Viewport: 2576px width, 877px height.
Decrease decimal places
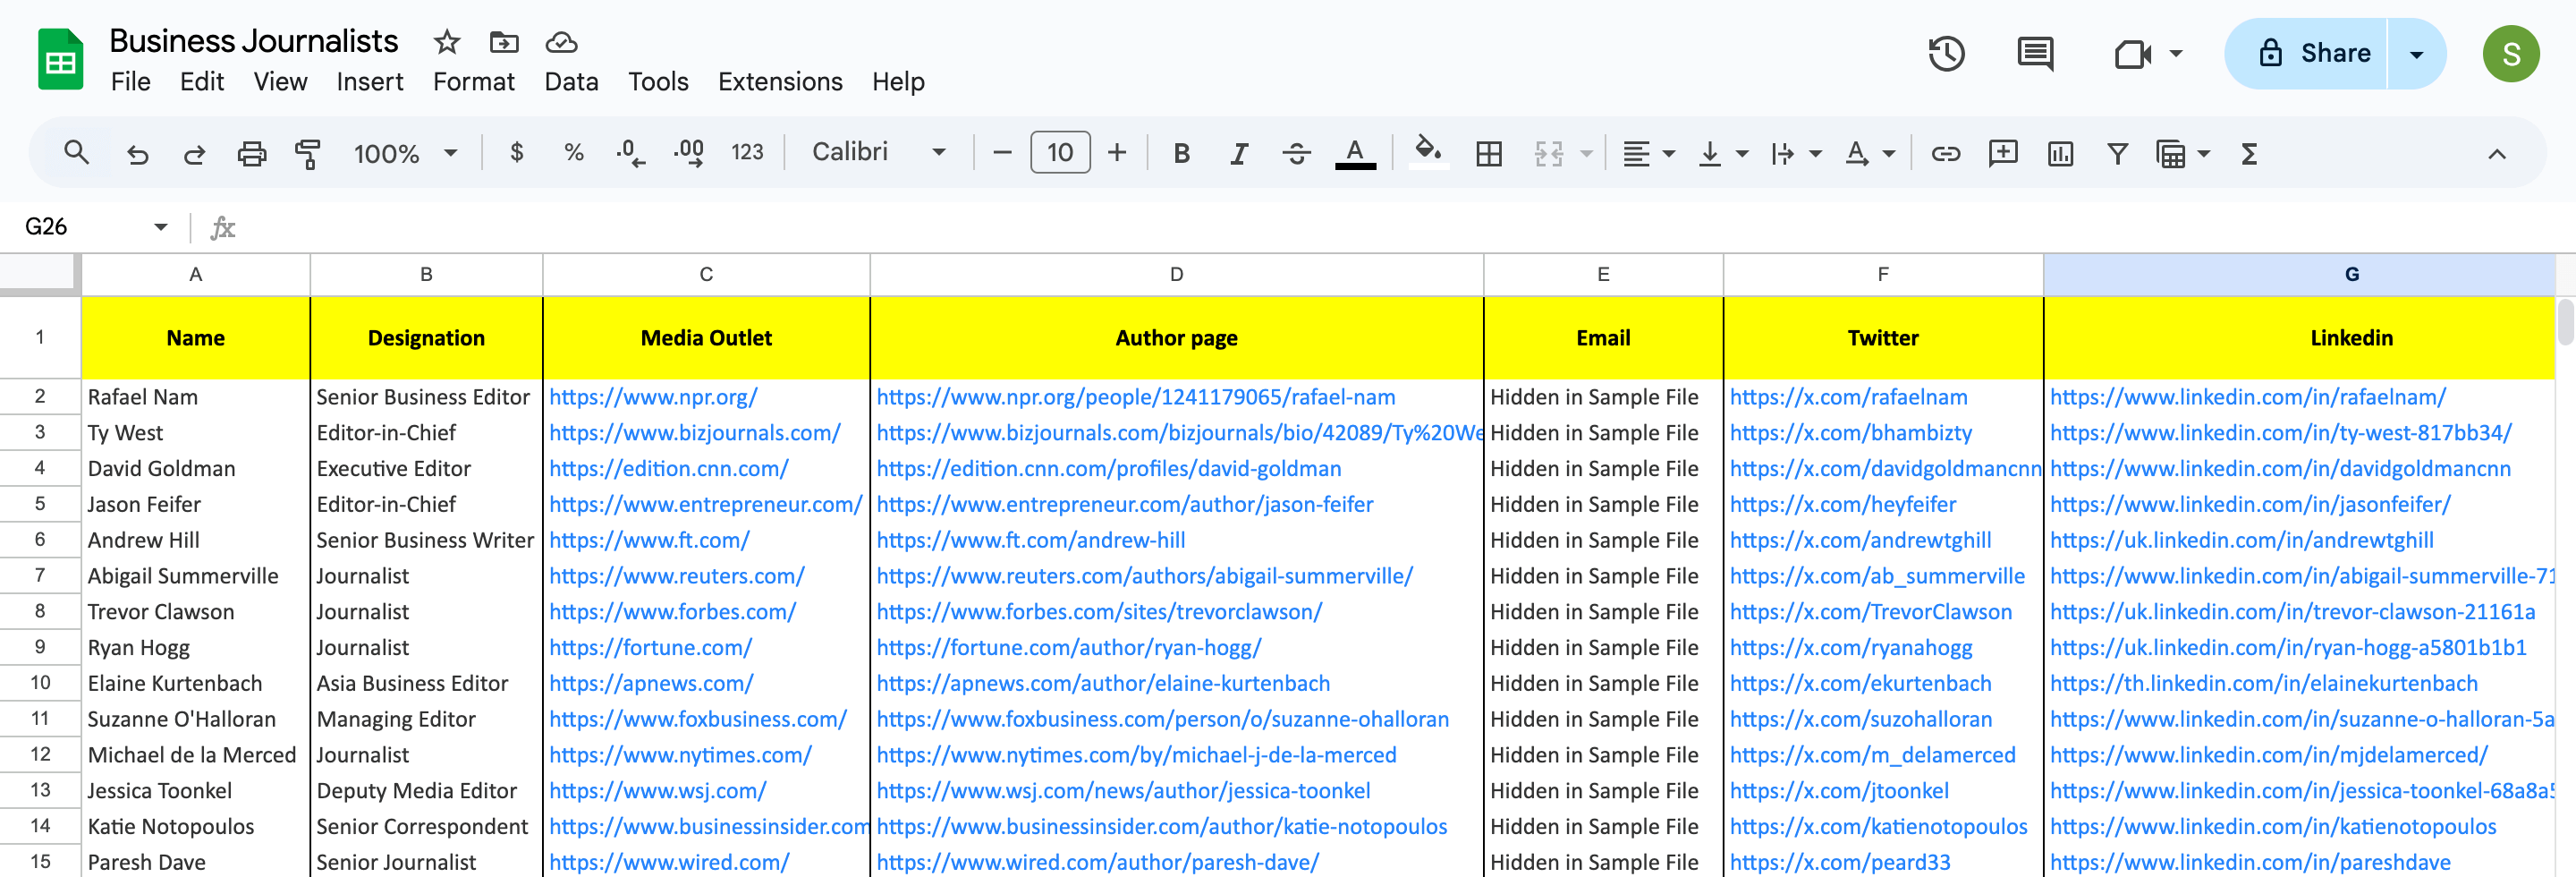(x=630, y=153)
